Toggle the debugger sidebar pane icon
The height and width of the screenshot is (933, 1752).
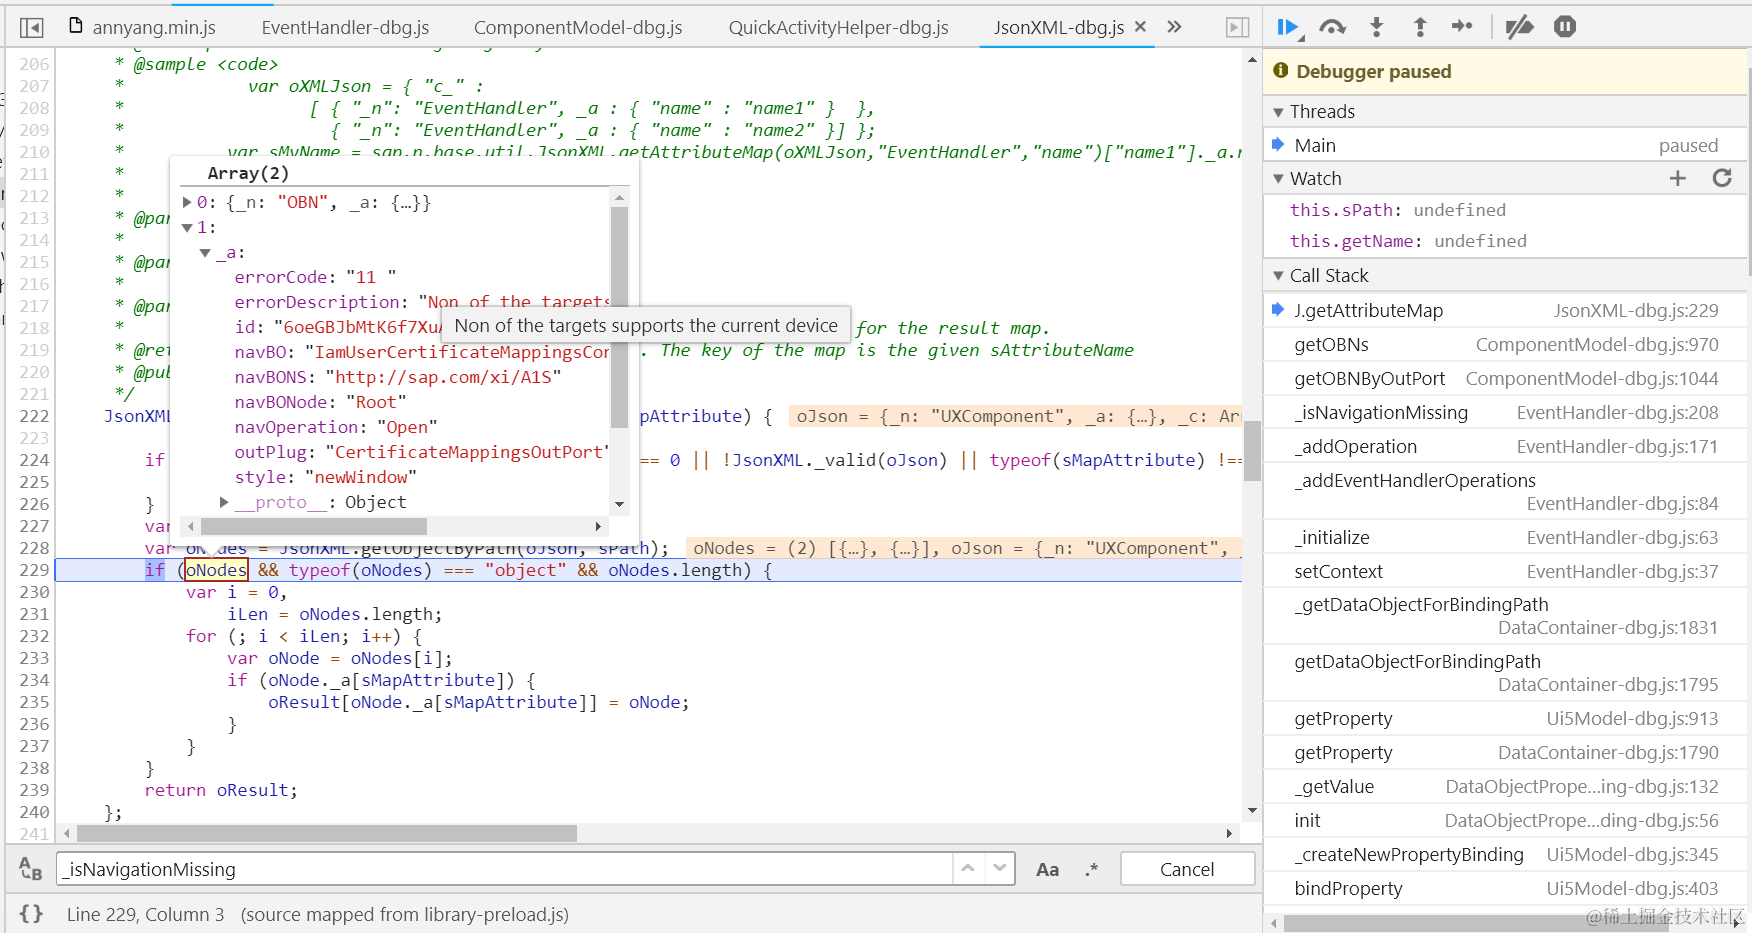(x=1237, y=27)
